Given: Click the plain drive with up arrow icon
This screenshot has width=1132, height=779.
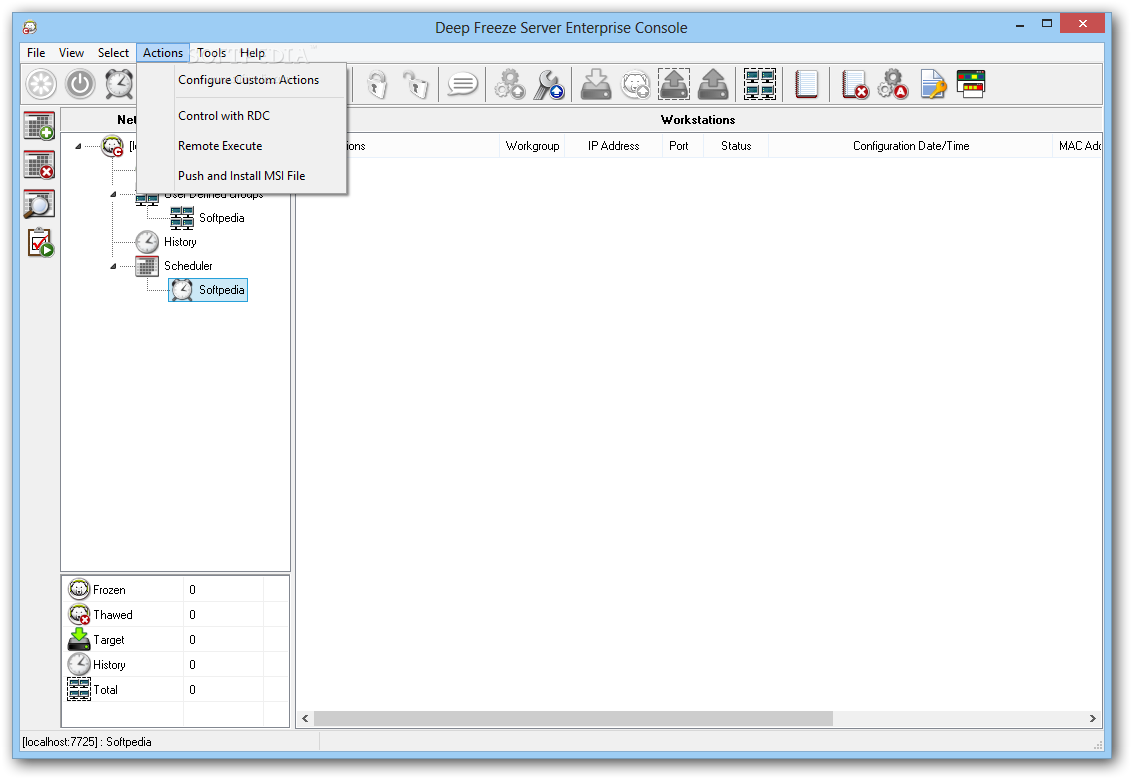Looking at the screenshot, I should pyautogui.click(x=713, y=84).
